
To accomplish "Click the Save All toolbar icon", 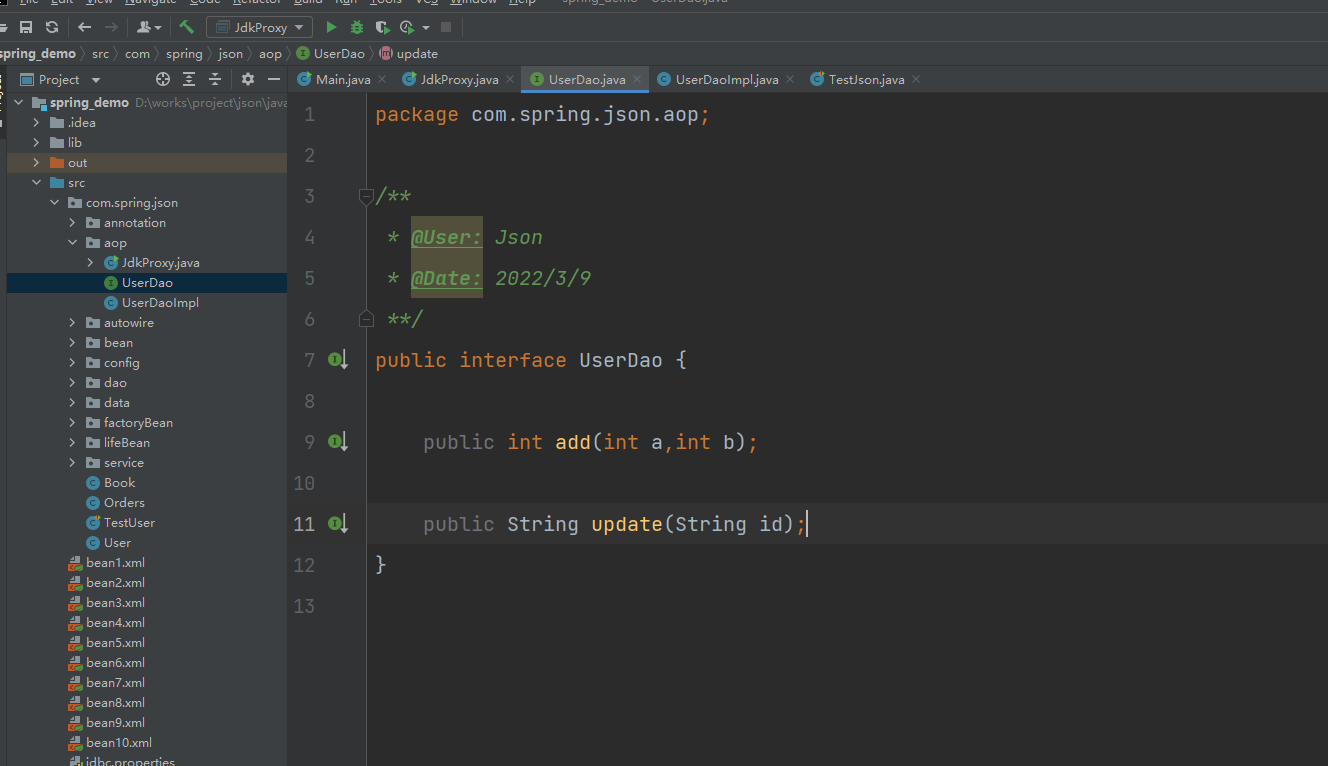I will pos(26,27).
